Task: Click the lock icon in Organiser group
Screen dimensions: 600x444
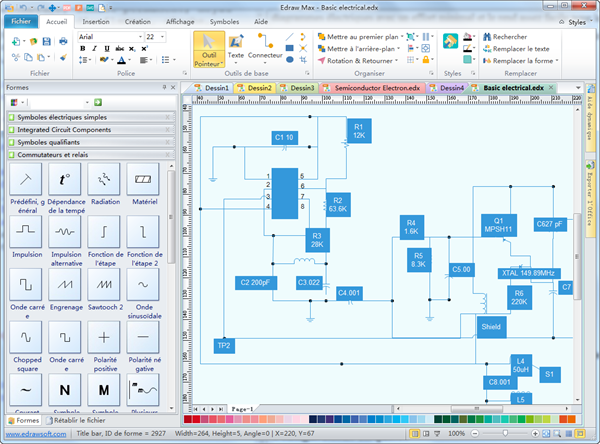Action: (426, 59)
